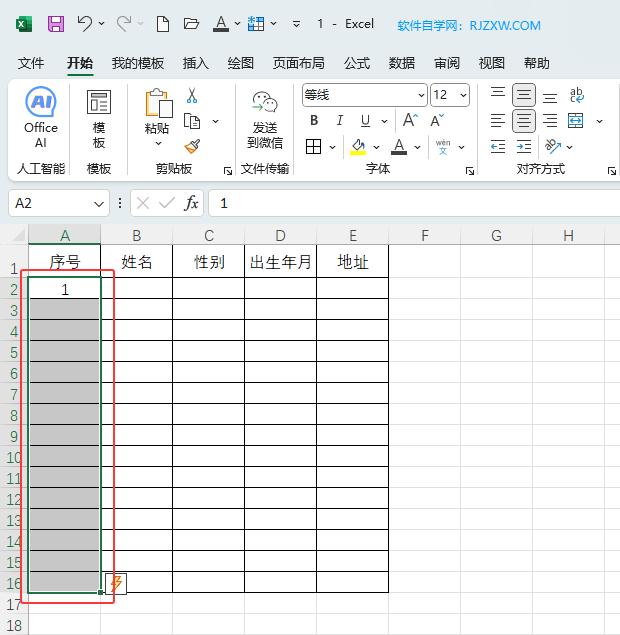Toggle Underline formatting

365,121
